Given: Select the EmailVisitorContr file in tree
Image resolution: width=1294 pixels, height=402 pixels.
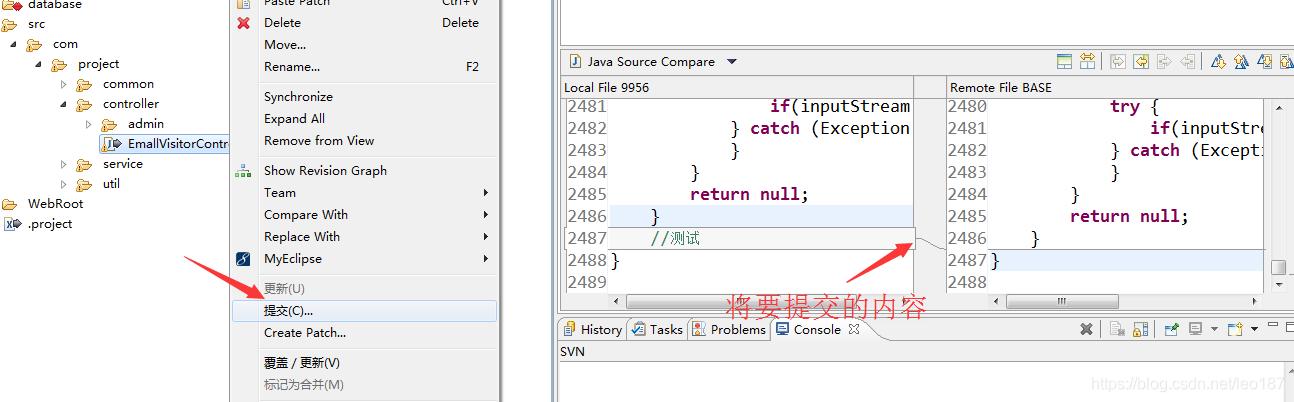Looking at the screenshot, I should [166, 144].
